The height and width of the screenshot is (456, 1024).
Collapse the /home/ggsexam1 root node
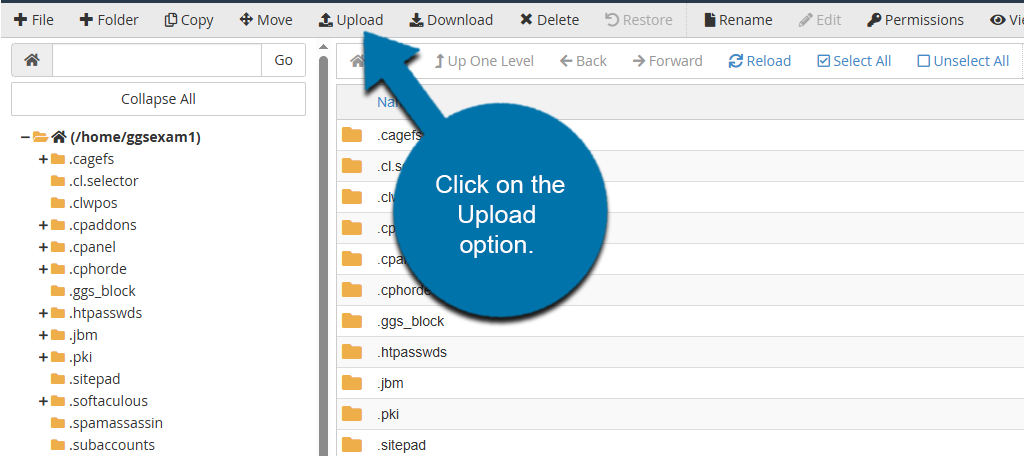coord(25,137)
